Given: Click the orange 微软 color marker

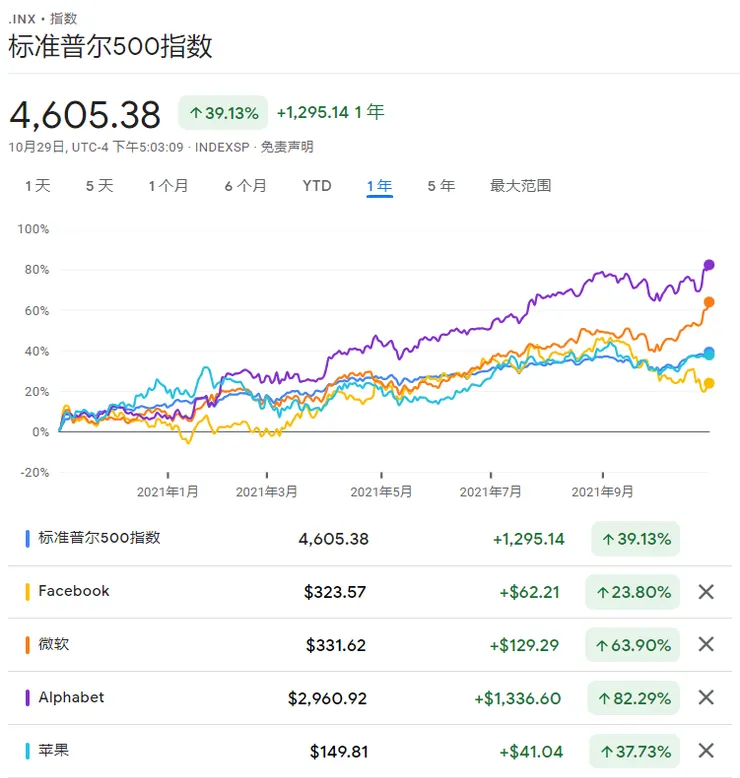Looking at the screenshot, I should tap(28, 645).
